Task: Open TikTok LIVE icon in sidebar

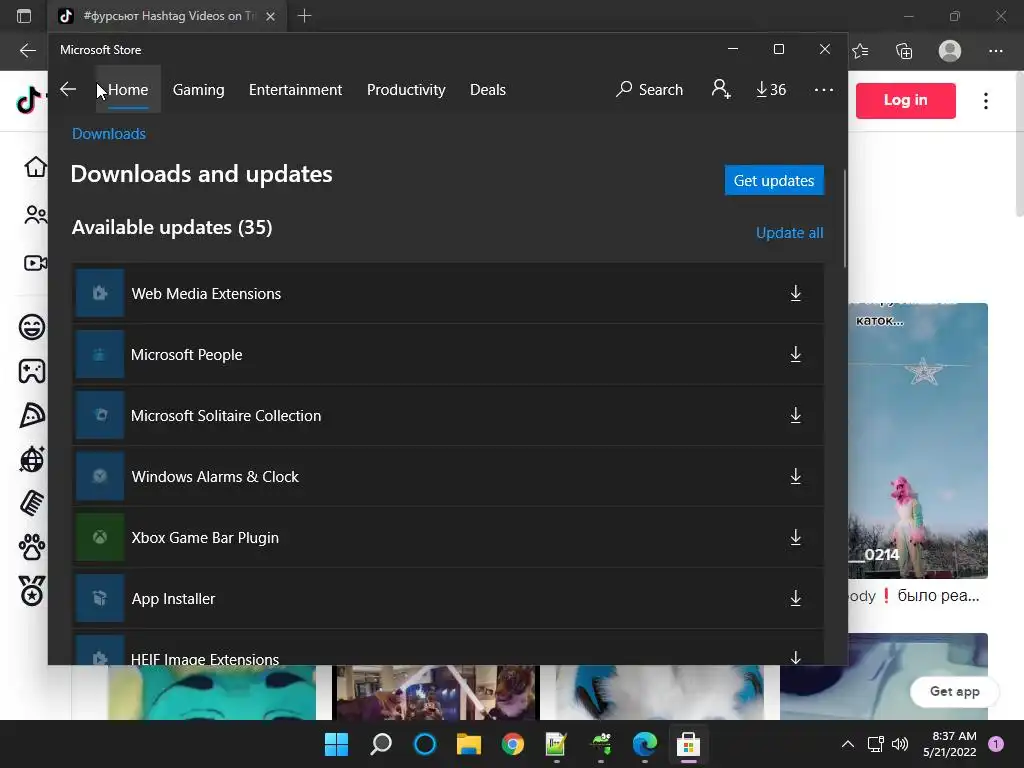Action: 35,263
